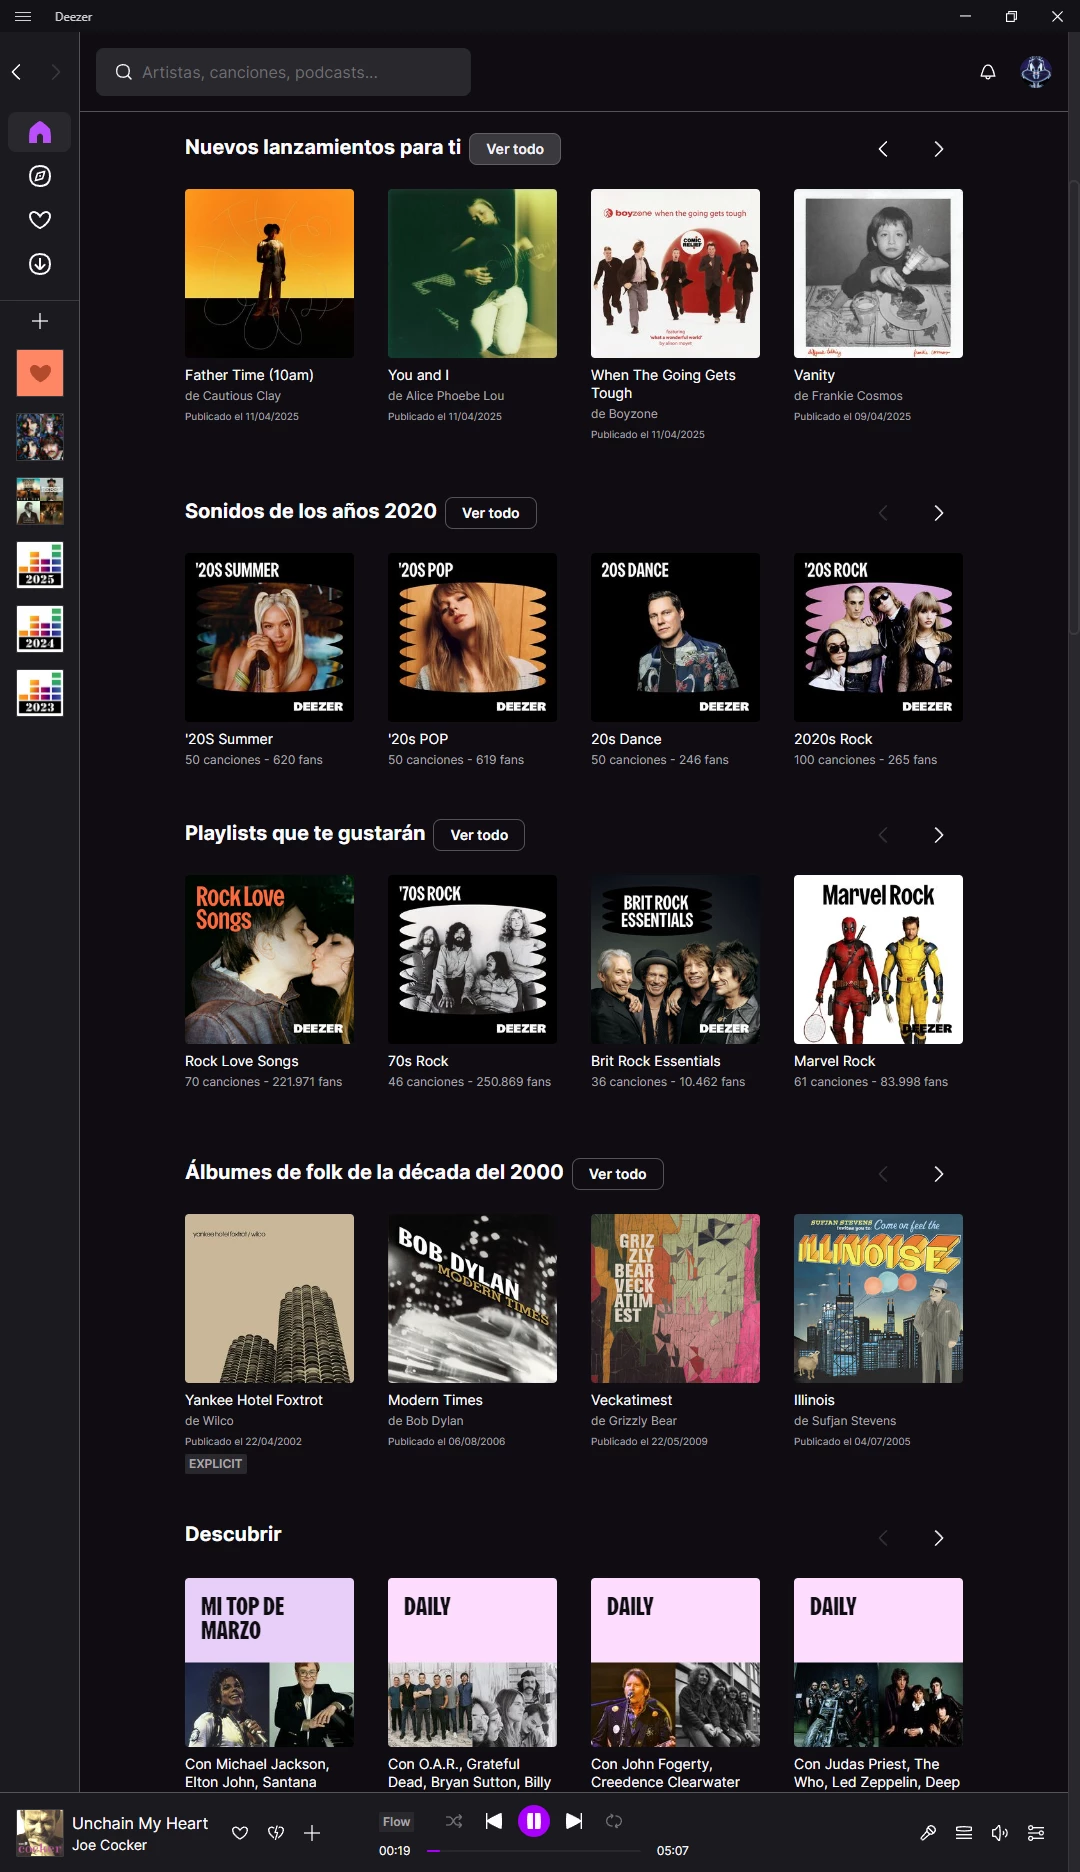Show next Descubrir items
The height and width of the screenshot is (1872, 1080).
[938, 1538]
